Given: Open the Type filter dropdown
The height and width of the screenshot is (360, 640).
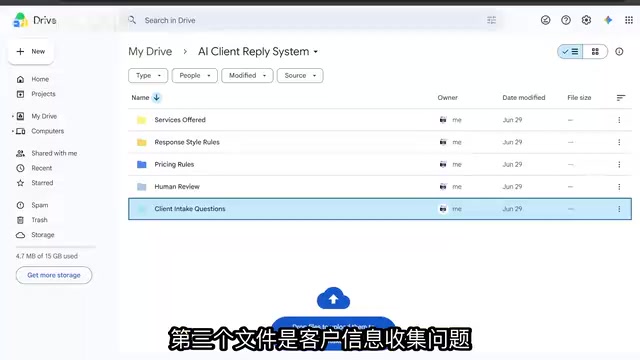Looking at the screenshot, I should coord(148,76).
